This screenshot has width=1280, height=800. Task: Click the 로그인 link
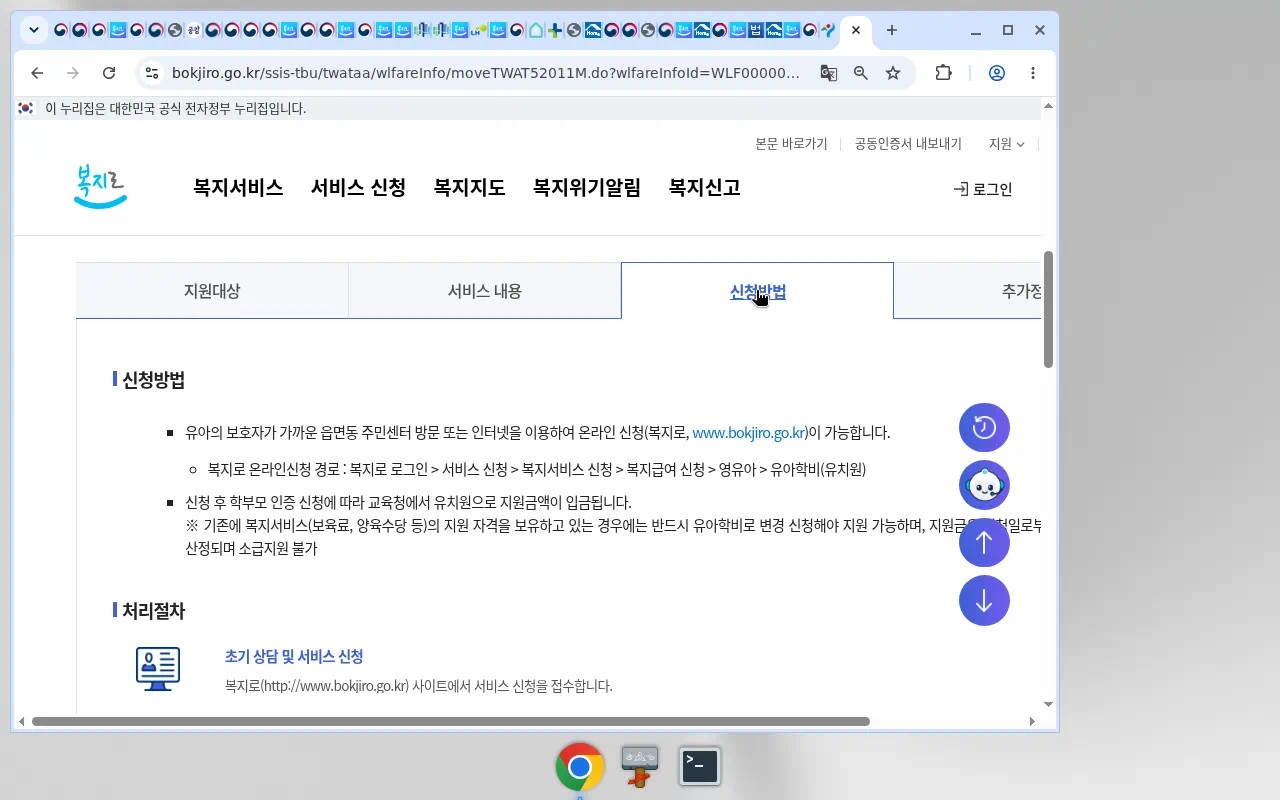(983, 189)
